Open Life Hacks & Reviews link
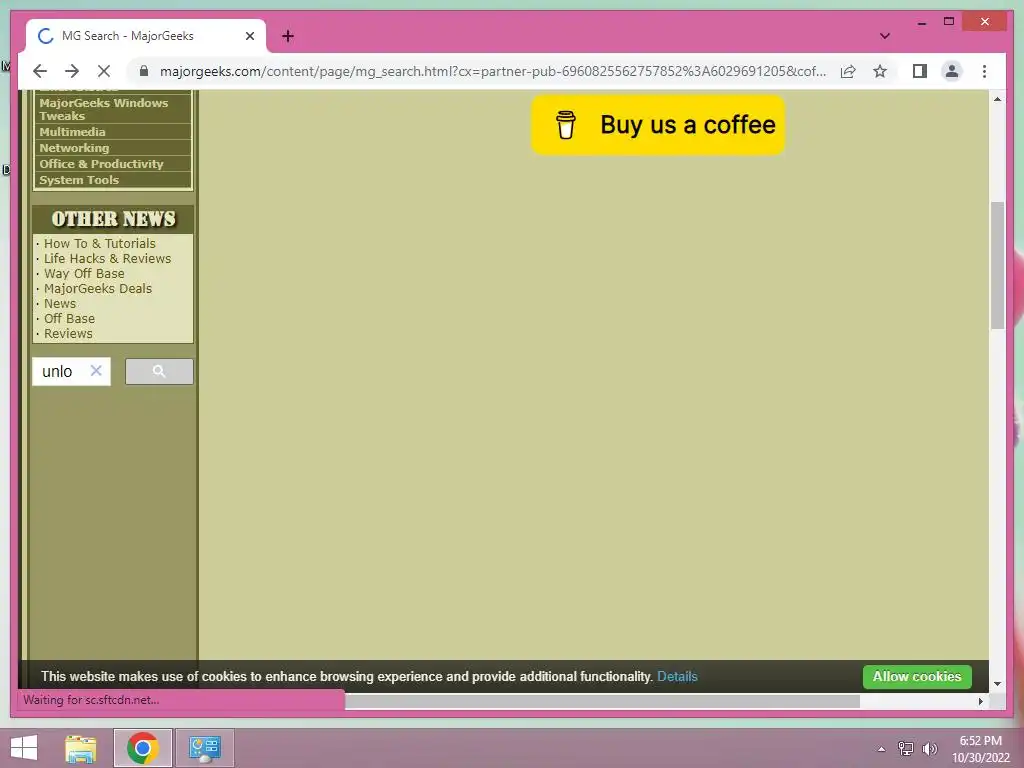Viewport: 1024px width, 768px height. click(107, 259)
